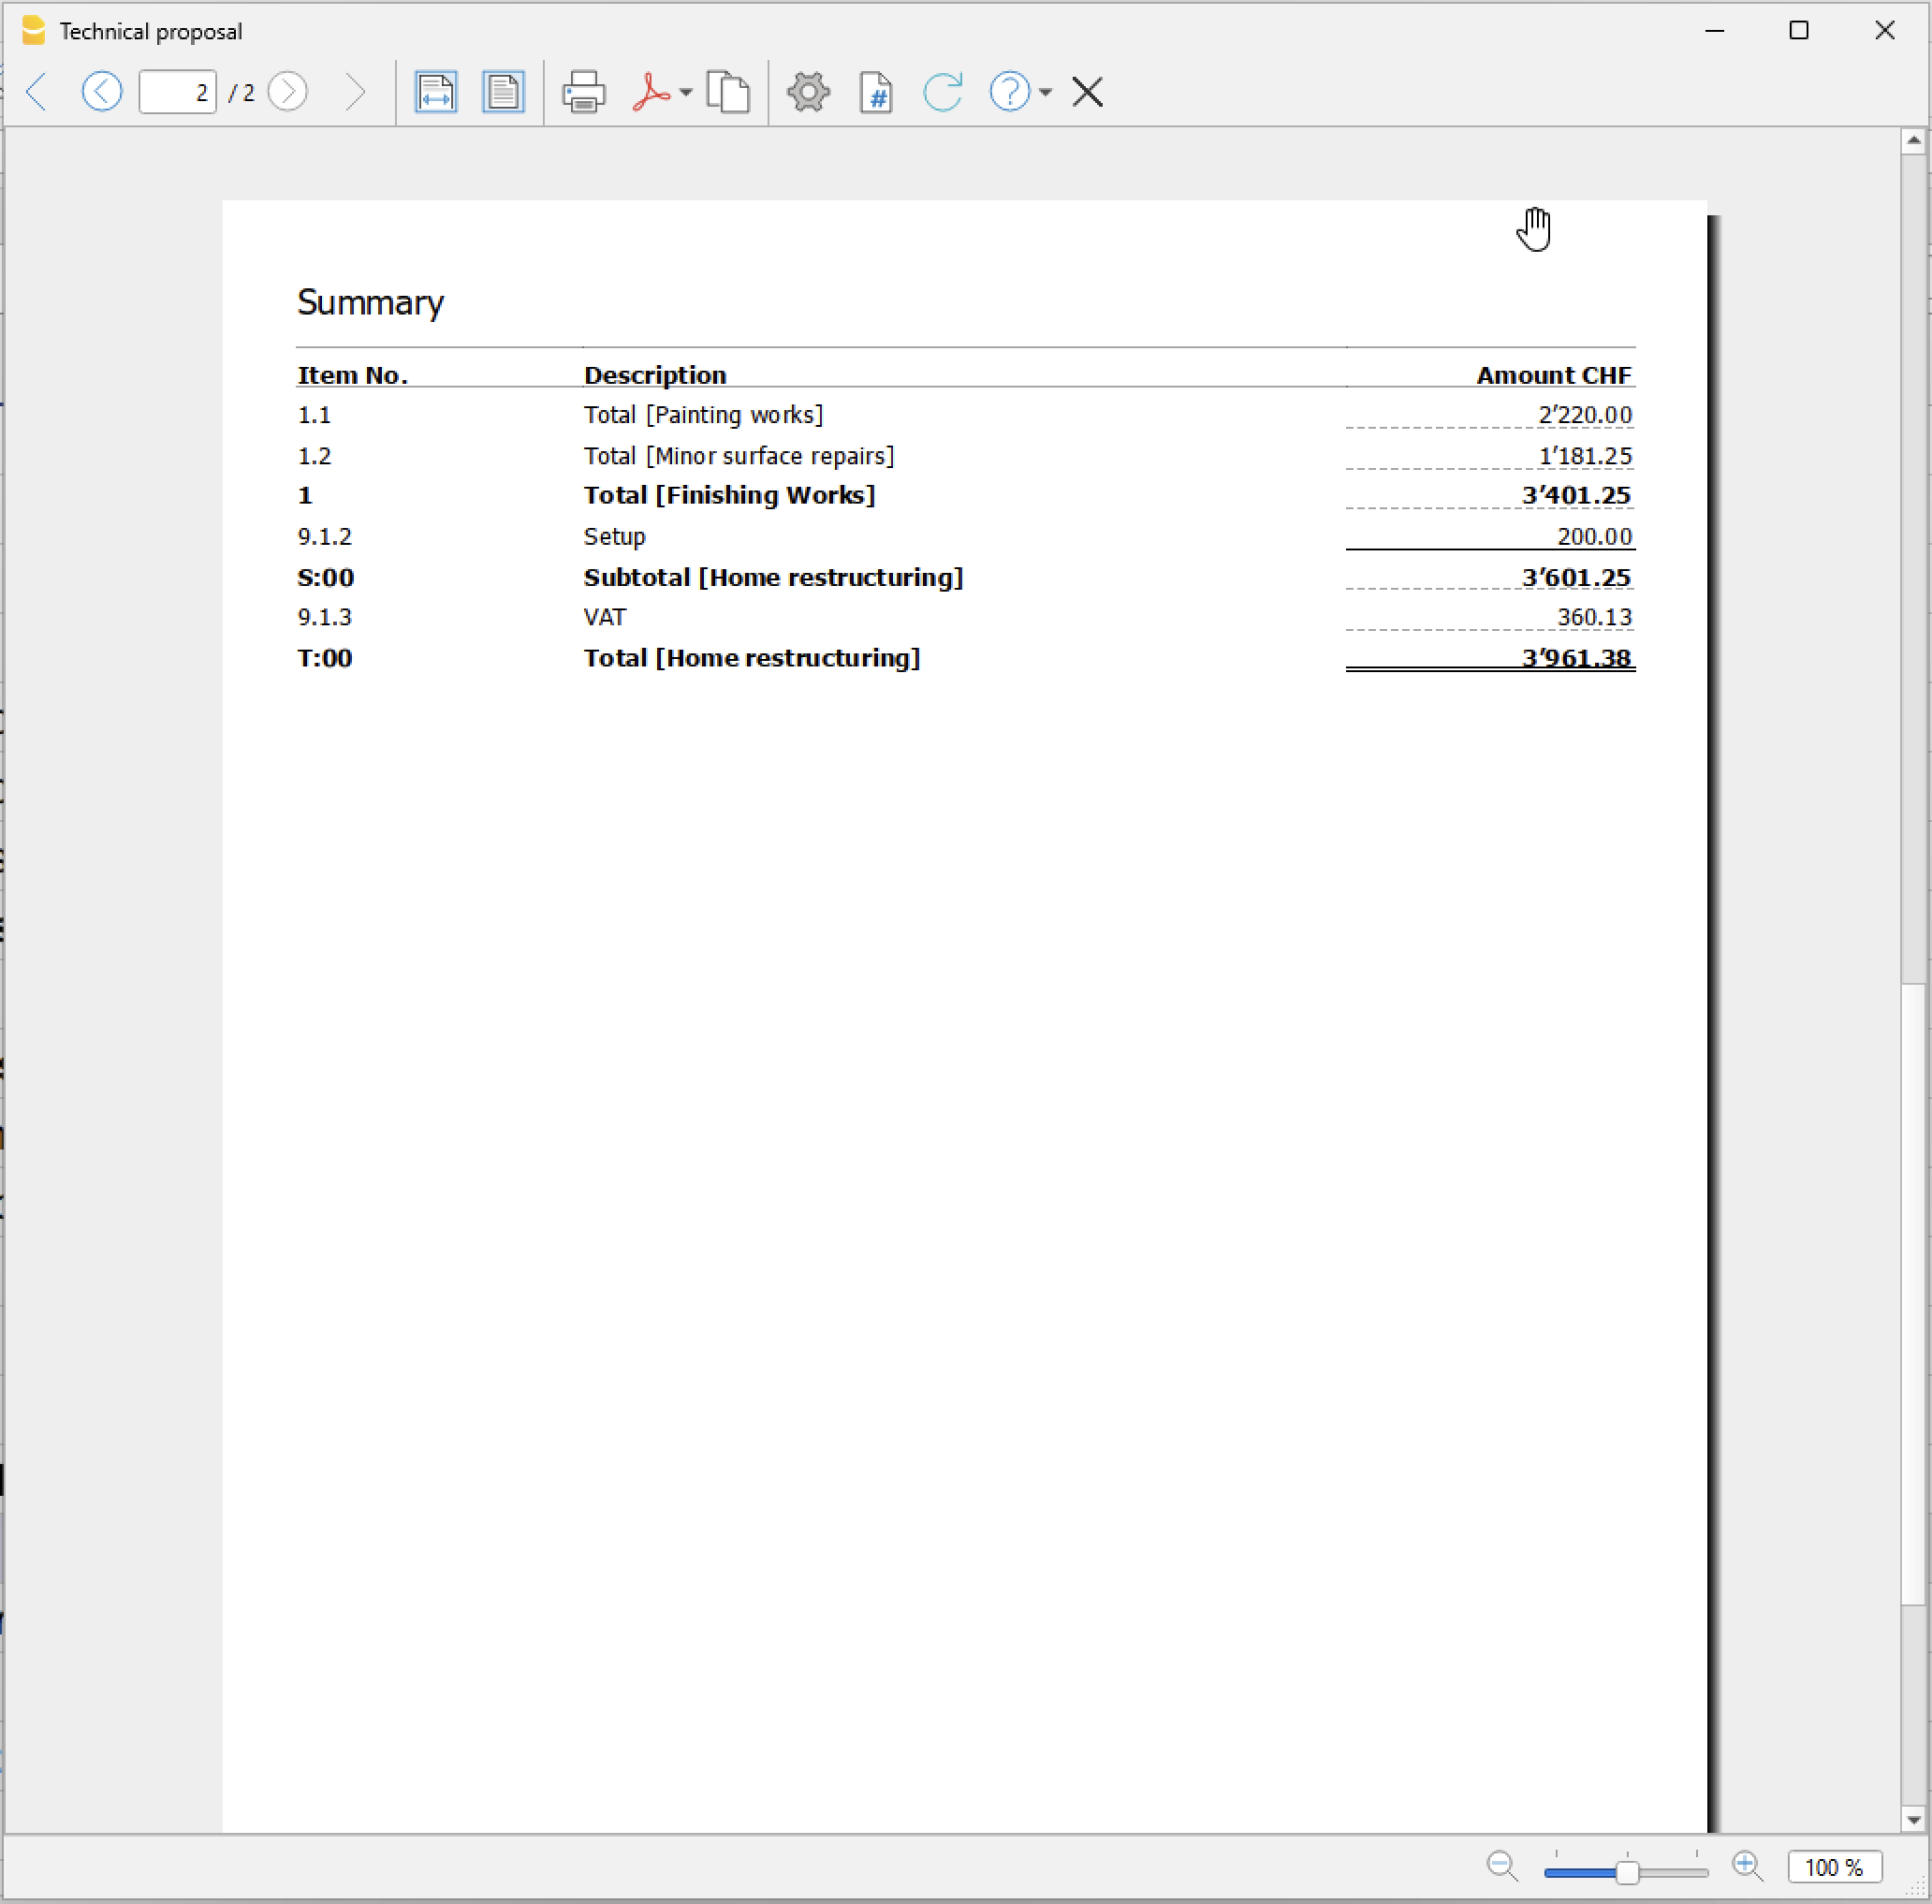This screenshot has height=1904, width=1932.
Task: Click the page number input field
Action: 177,92
